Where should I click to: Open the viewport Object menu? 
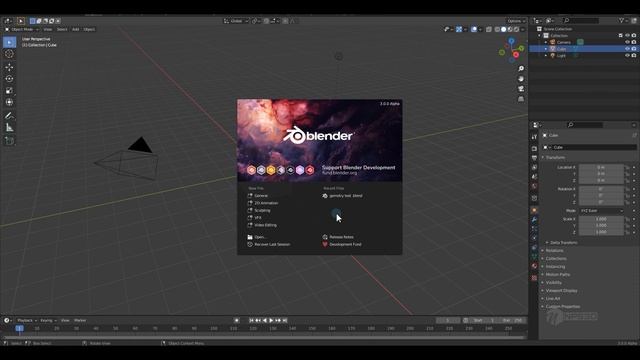pos(89,29)
